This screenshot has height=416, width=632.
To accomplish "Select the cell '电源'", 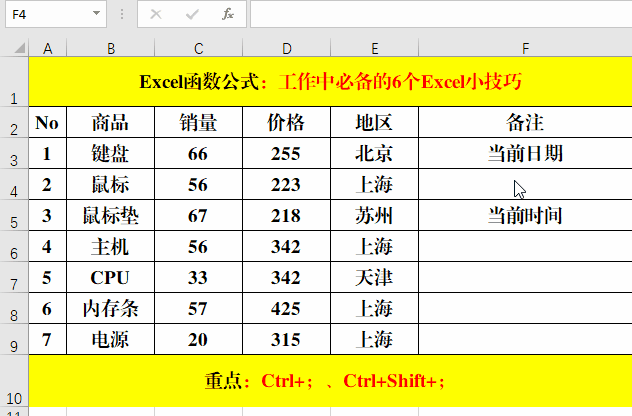I will coord(110,339).
